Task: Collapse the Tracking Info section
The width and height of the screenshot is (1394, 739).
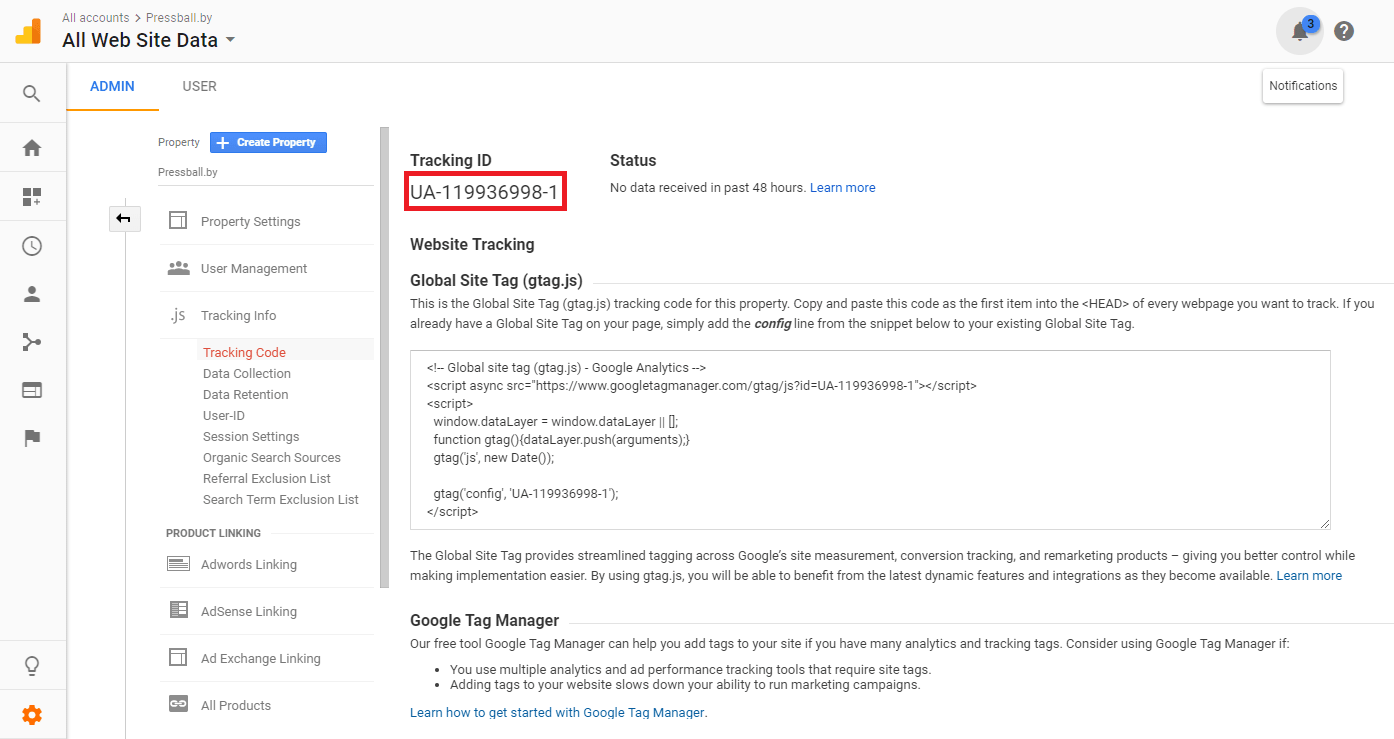Action: [238, 316]
